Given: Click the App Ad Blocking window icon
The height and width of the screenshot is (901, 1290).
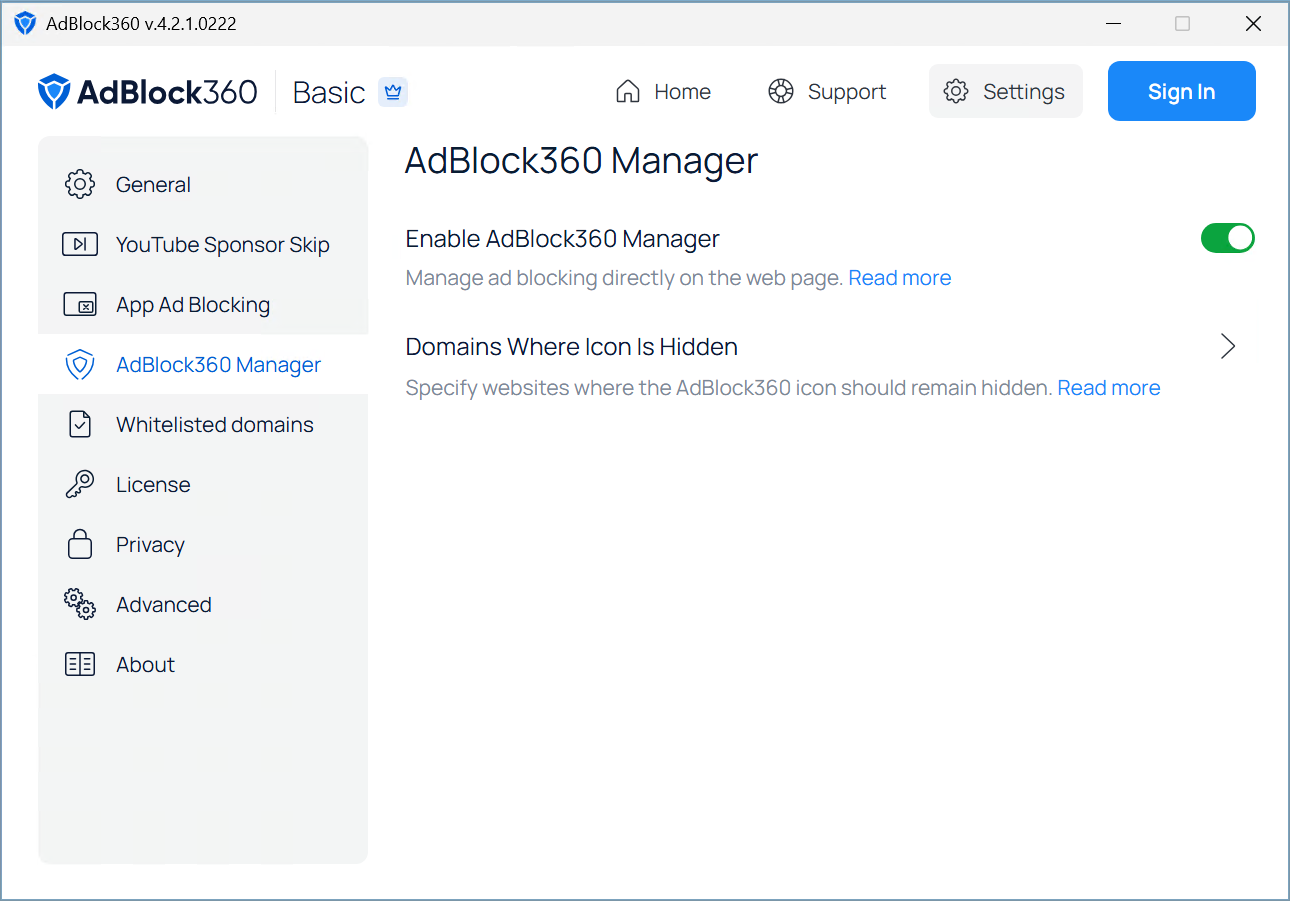Looking at the screenshot, I should click(80, 304).
